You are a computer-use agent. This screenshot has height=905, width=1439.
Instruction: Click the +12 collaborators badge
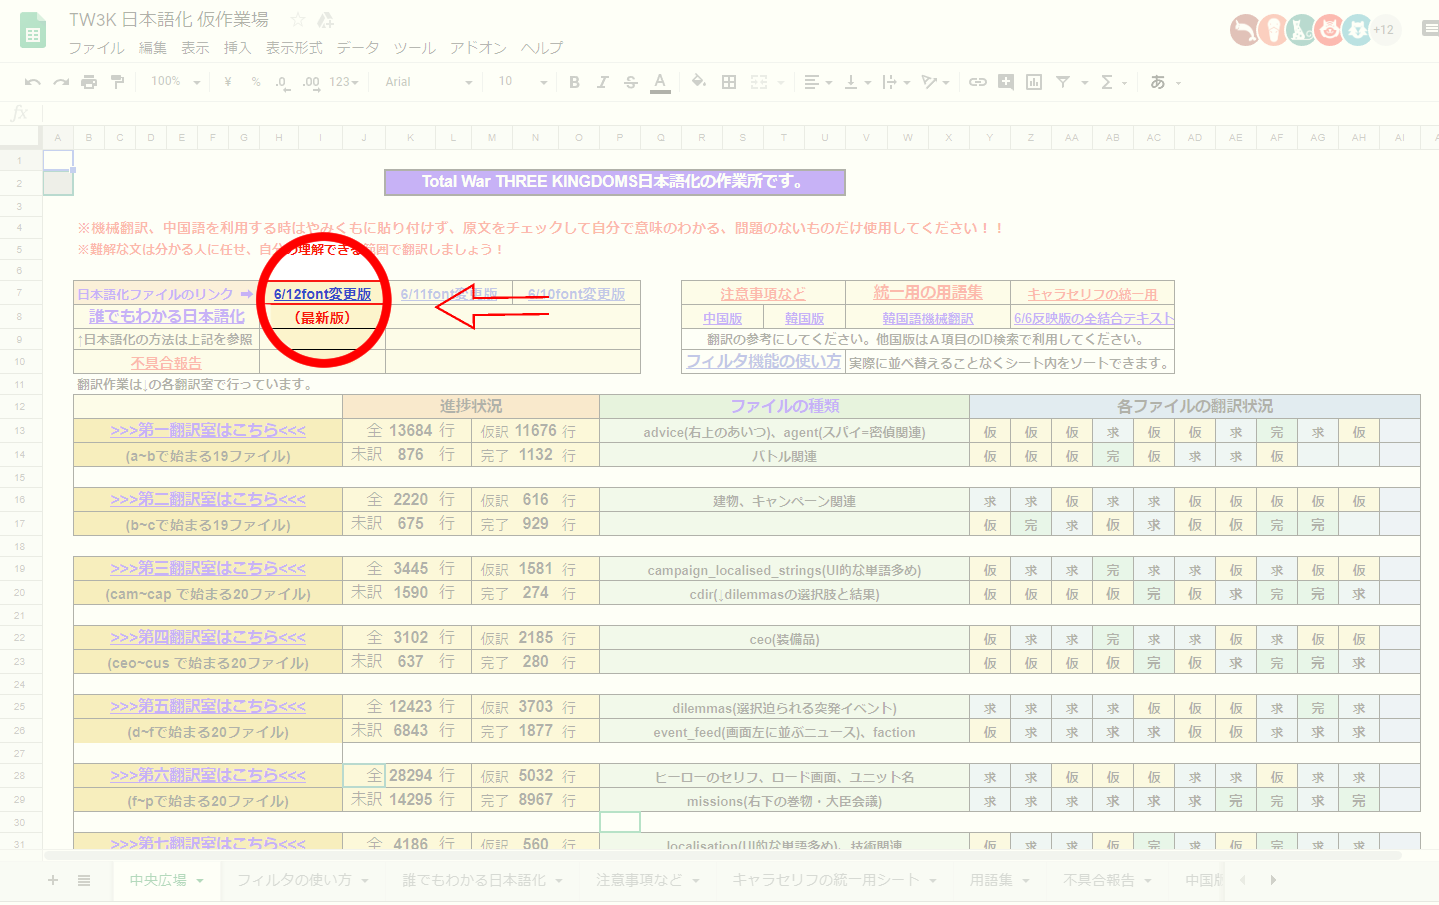1383,30
